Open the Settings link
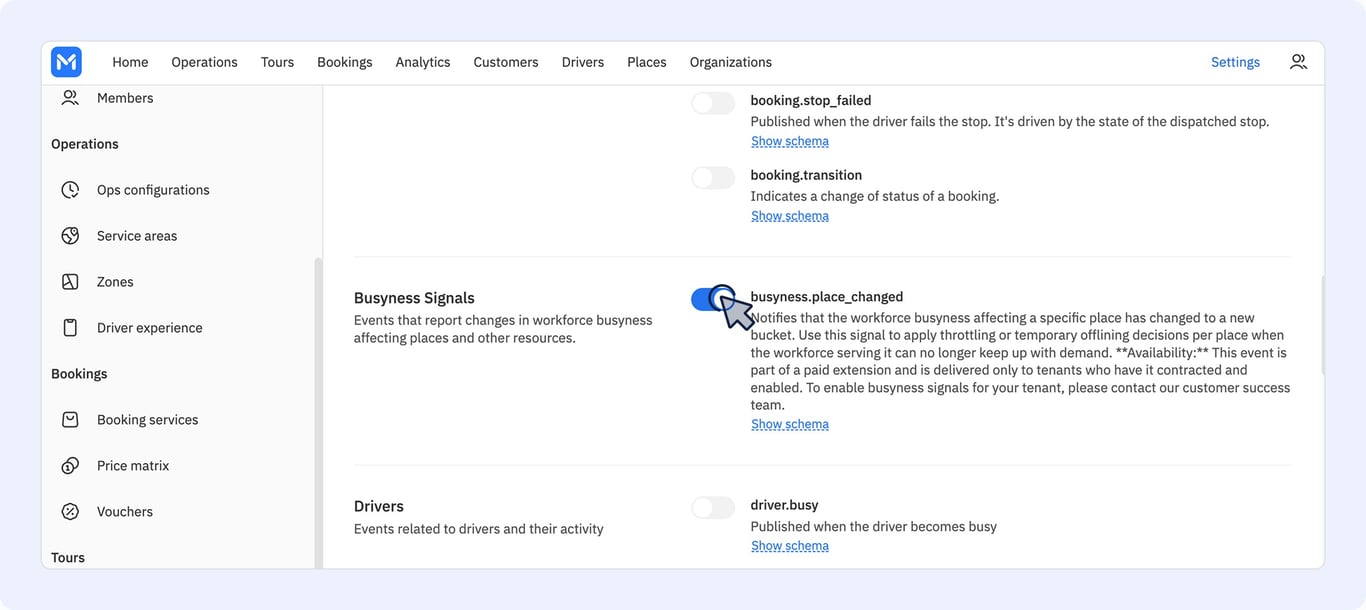The image size is (1366, 610). (x=1235, y=62)
